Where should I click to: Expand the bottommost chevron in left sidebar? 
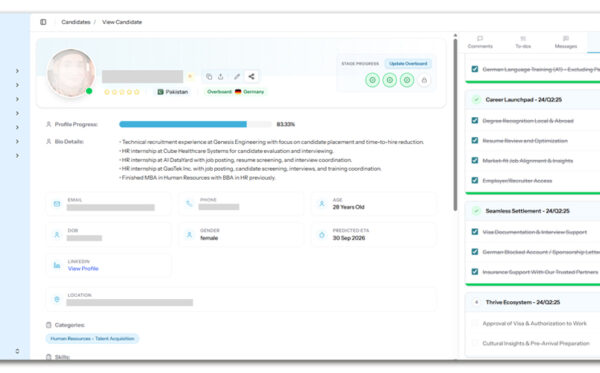point(17,156)
